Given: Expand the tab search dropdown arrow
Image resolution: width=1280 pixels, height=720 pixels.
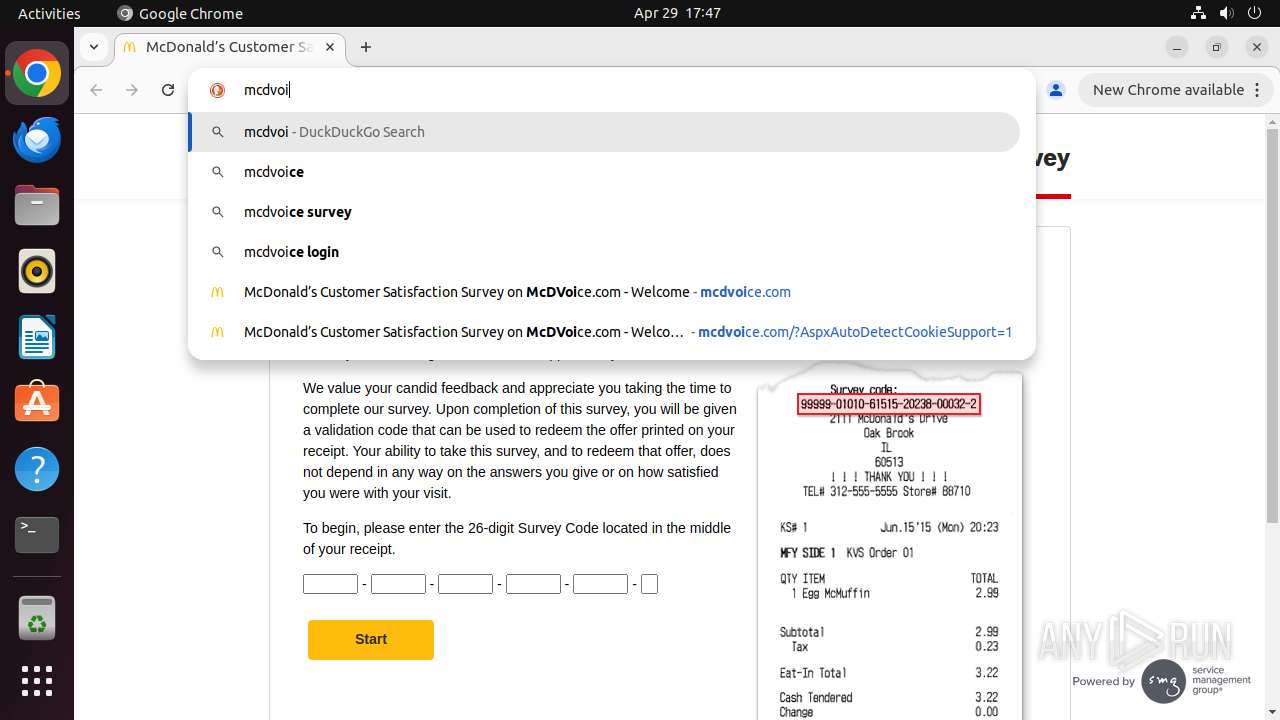Looking at the screenshot, I should (93, 47).
